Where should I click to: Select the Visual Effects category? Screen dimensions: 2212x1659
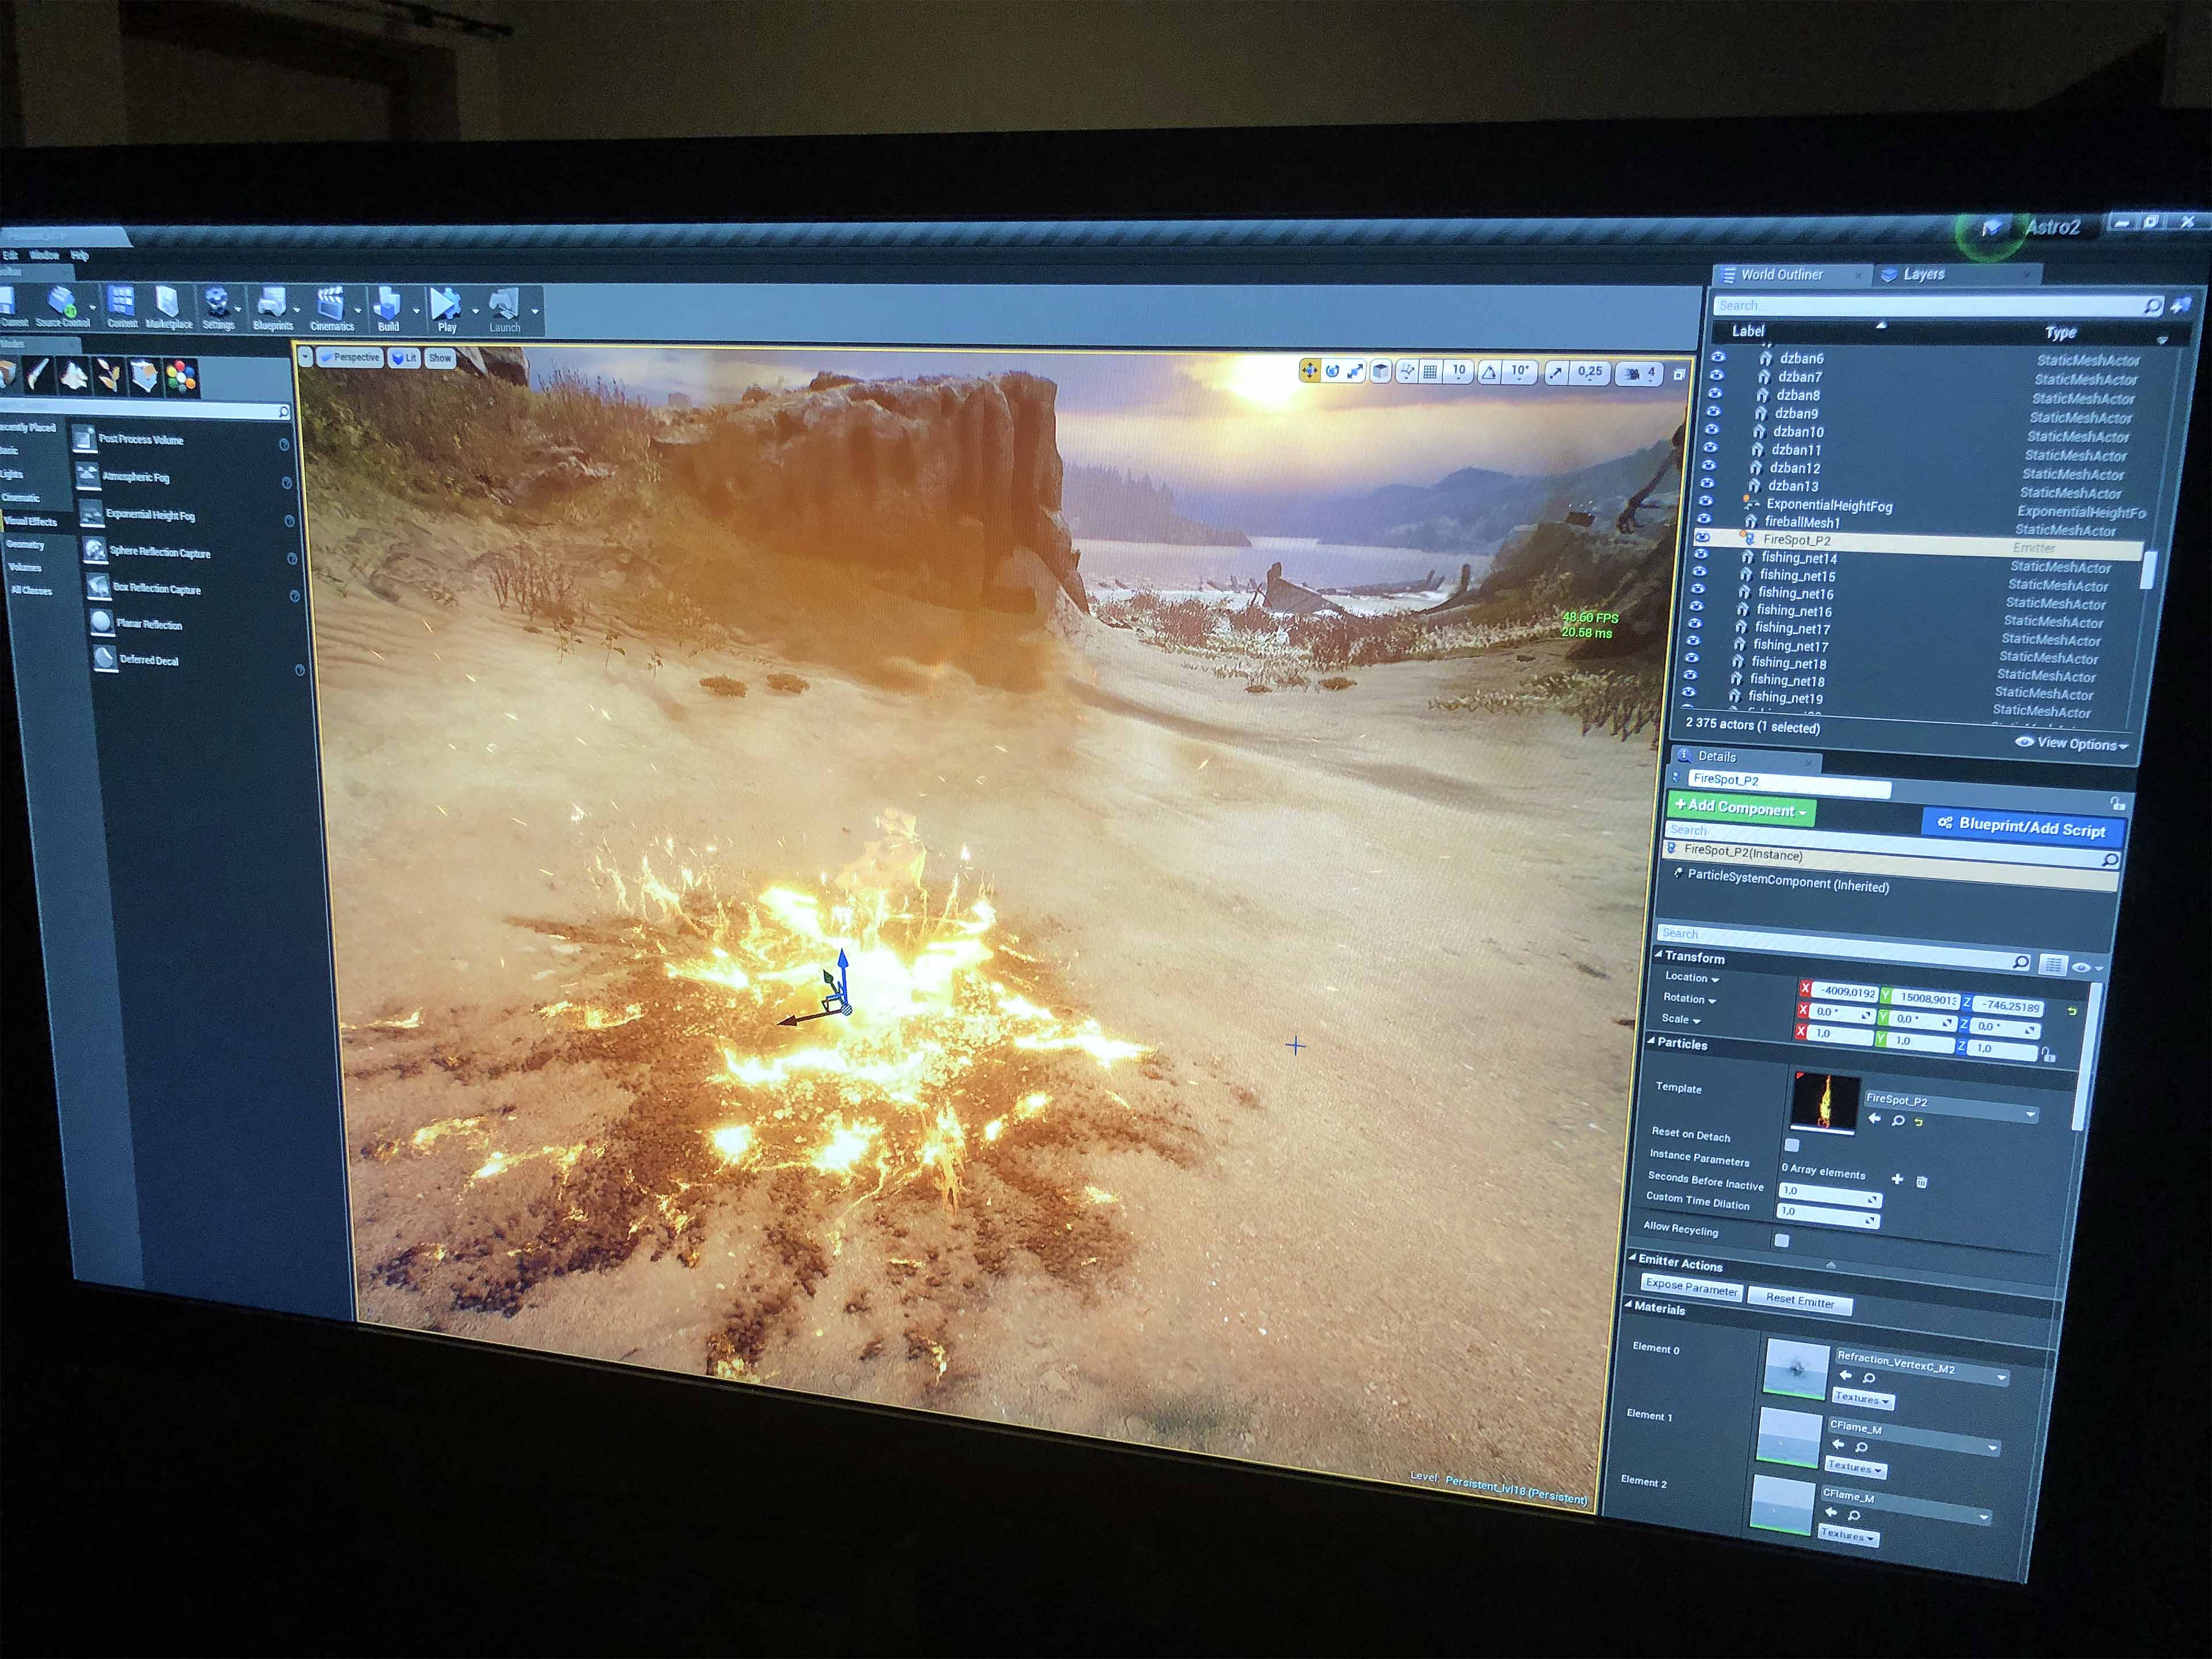pyautogui.click(x=30, y=521)
